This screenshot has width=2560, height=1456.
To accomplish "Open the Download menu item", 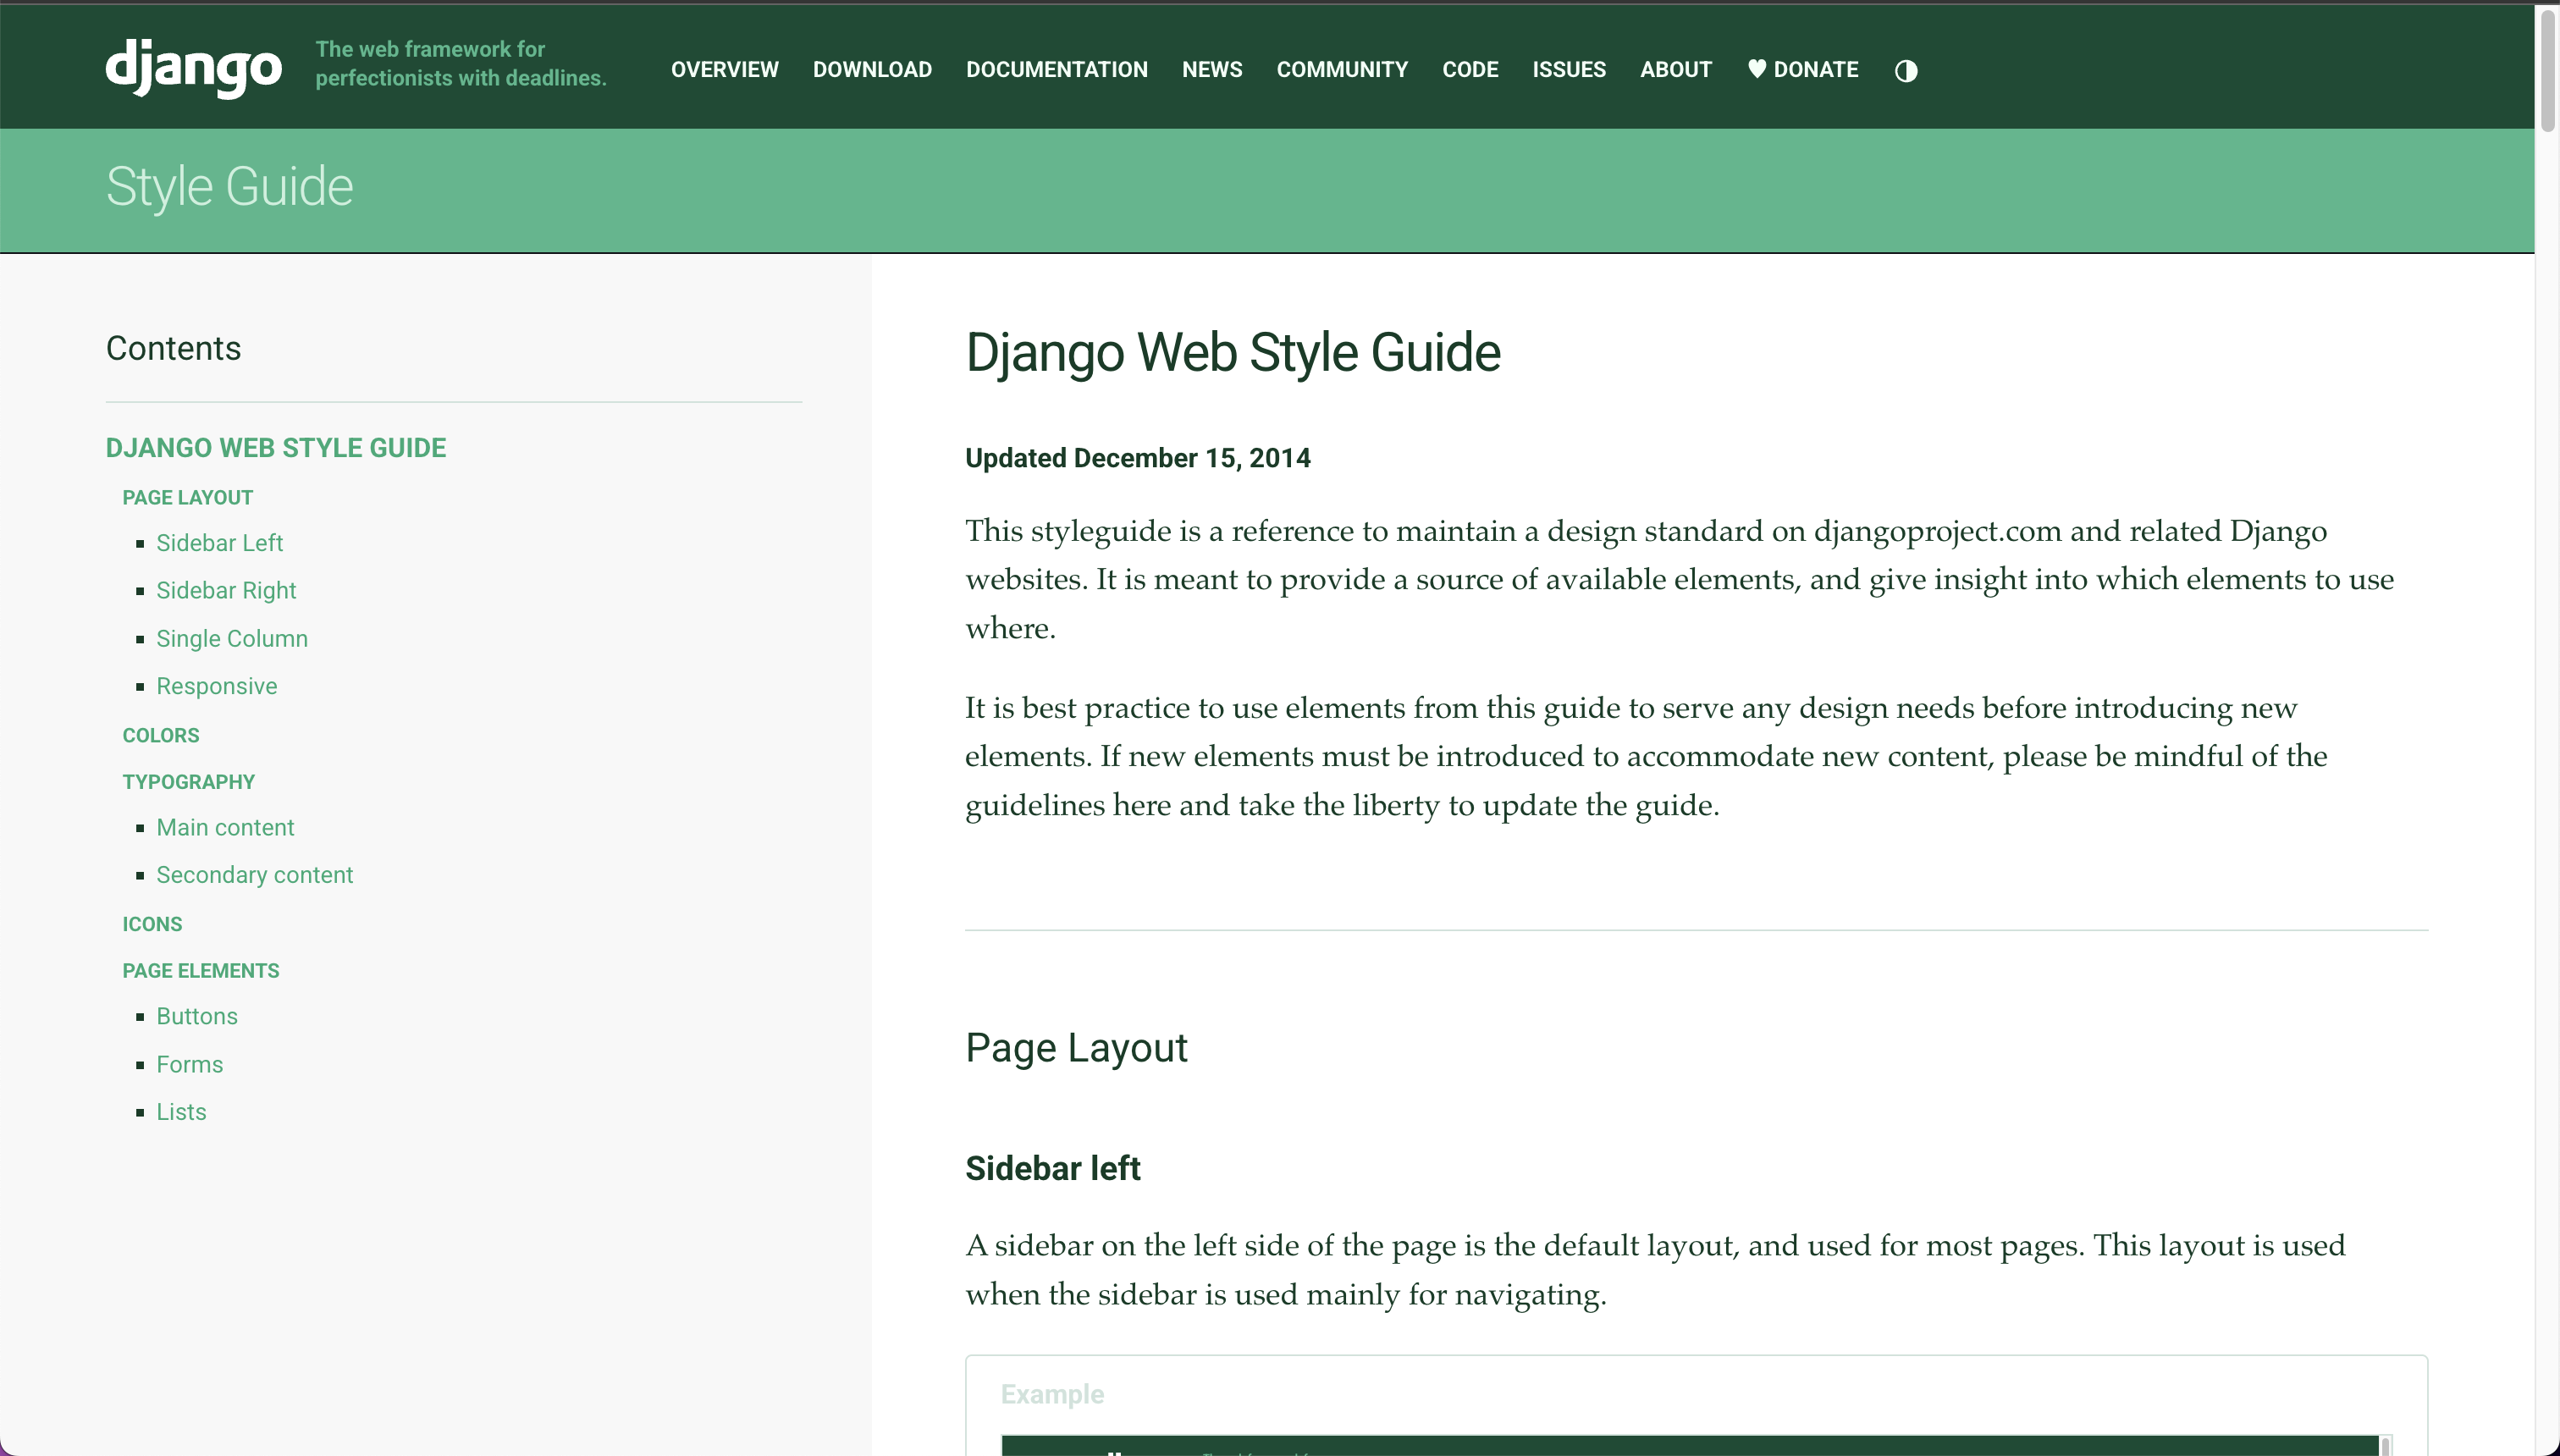I will tap(872, 70).
